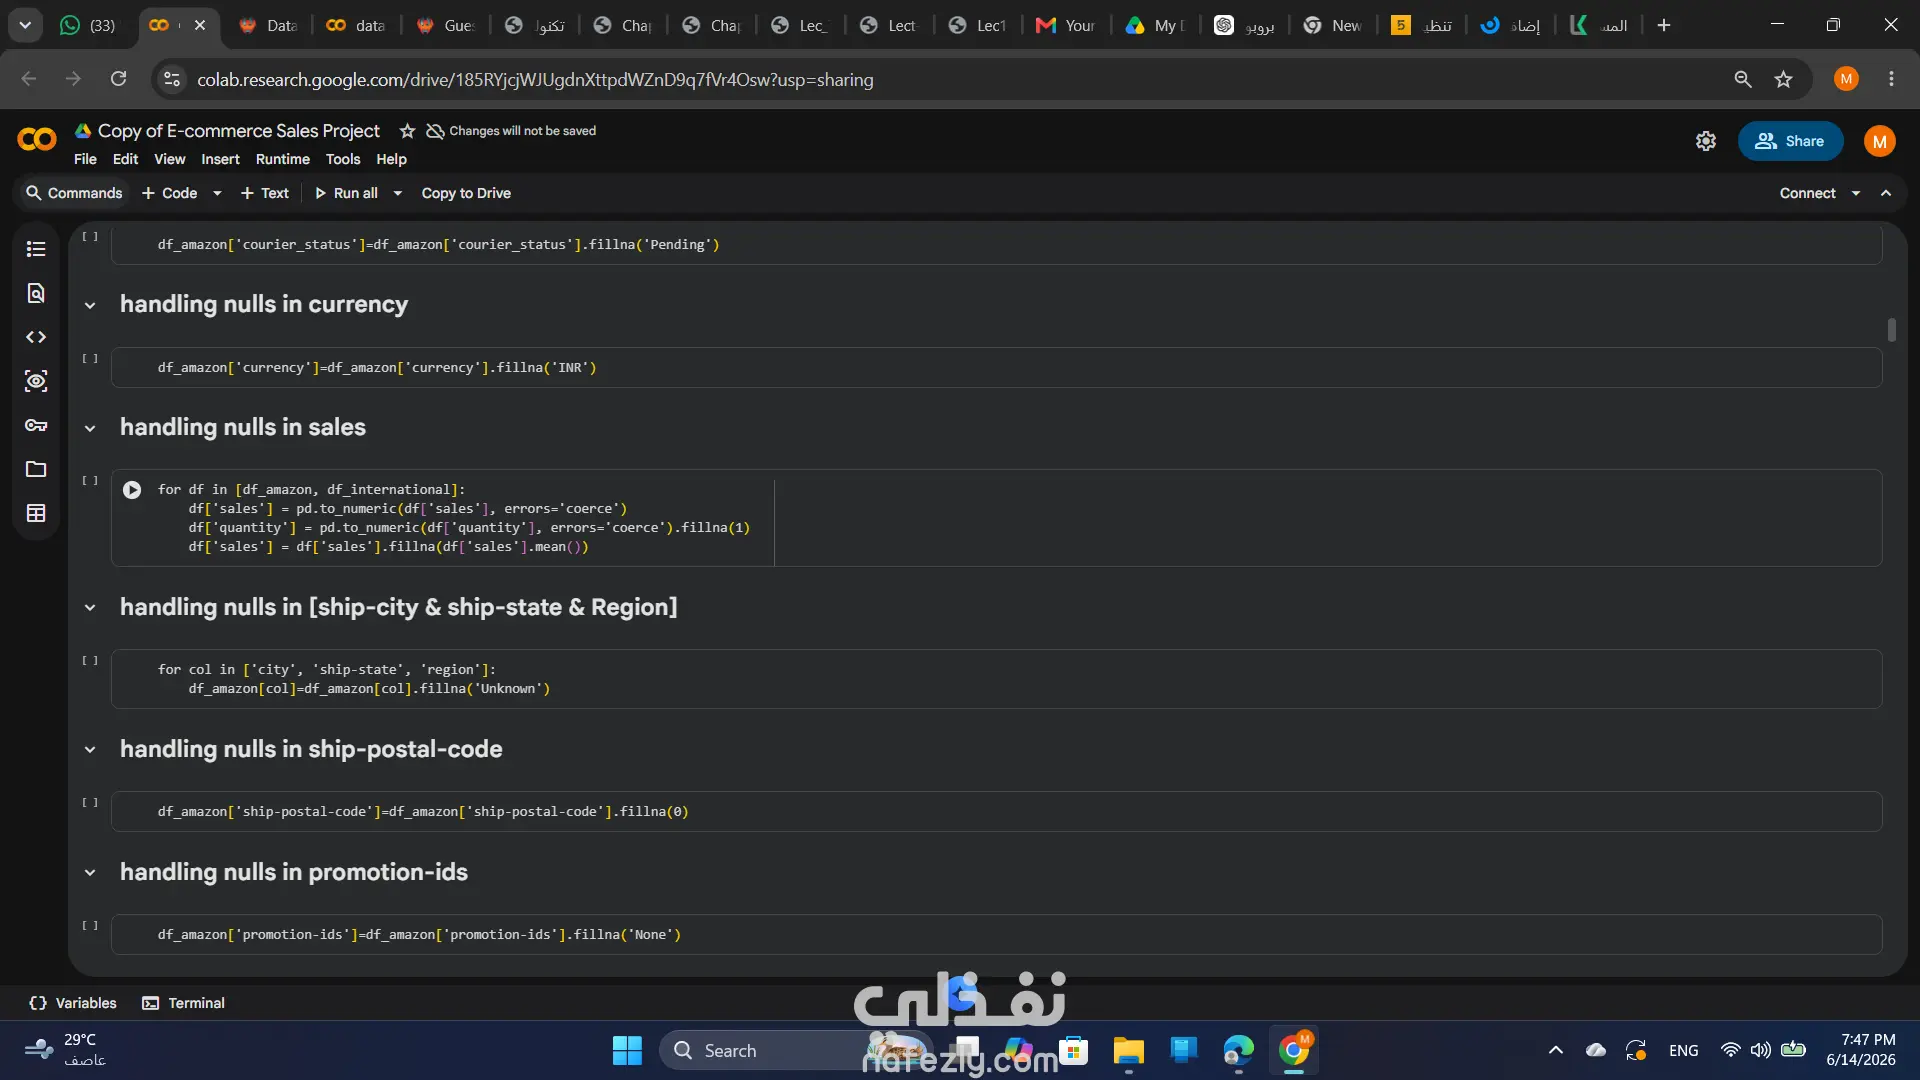
Task: Reload the browser page
Action: [x=118, y=79]
